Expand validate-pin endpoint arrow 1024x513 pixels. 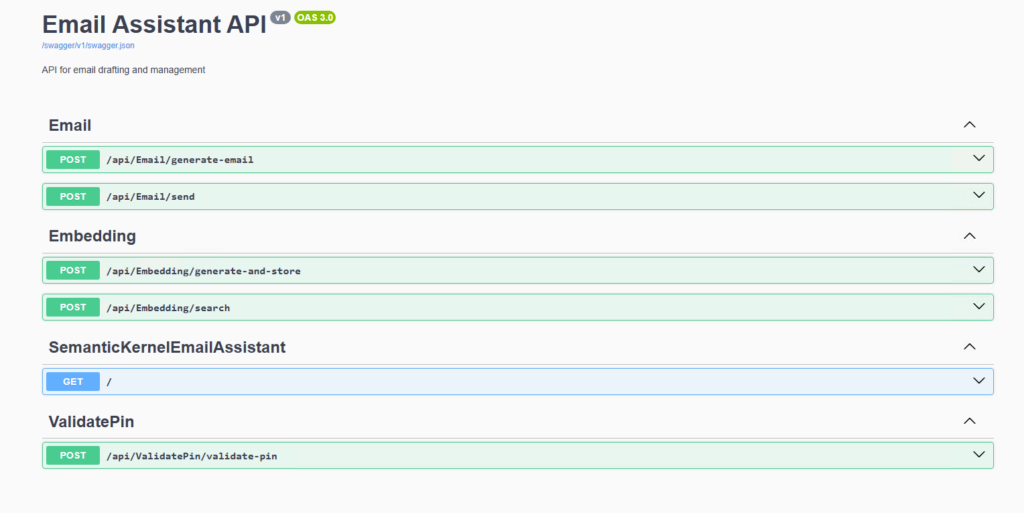978,454
